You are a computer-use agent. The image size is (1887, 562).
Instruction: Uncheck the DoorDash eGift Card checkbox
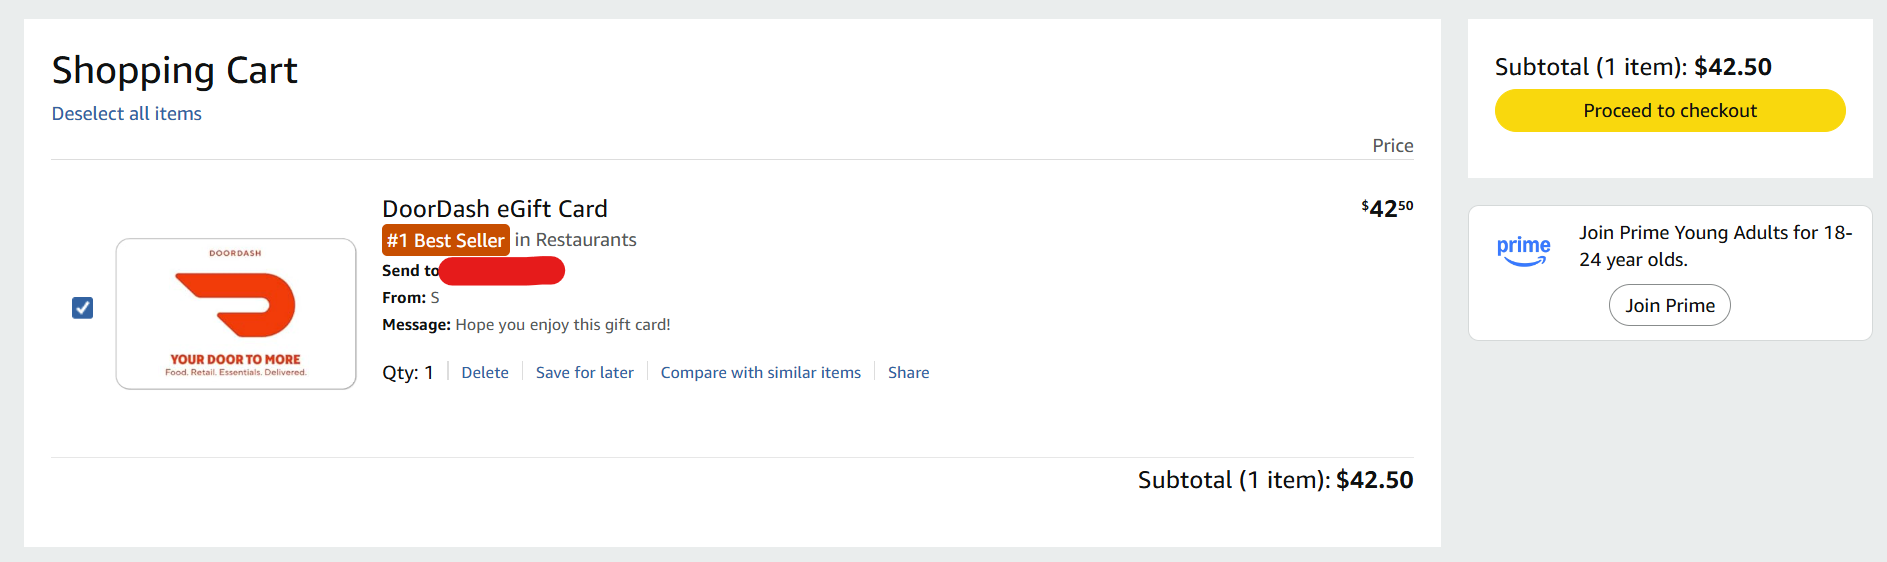(83, 308)
